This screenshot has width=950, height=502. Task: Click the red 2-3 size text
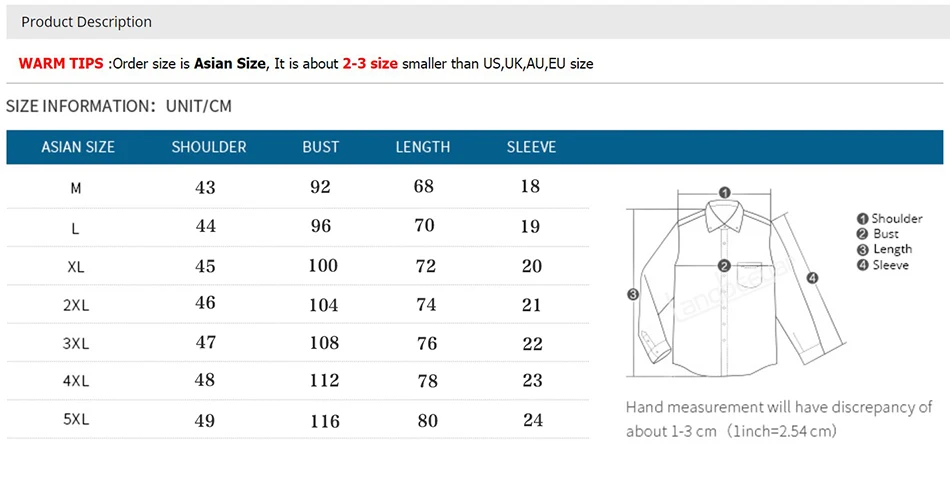370,64
